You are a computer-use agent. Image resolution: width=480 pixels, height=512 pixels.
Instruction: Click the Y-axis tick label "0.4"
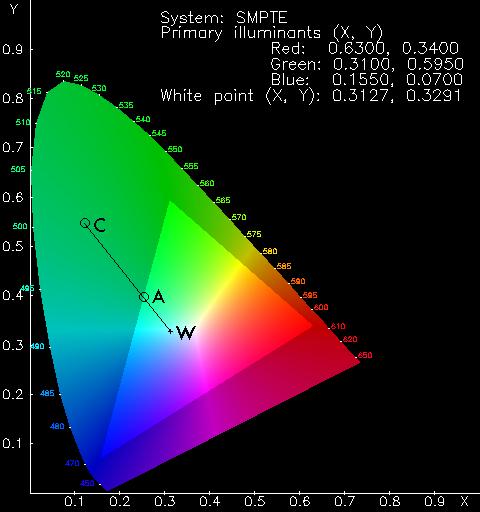(x=13, y=295)
